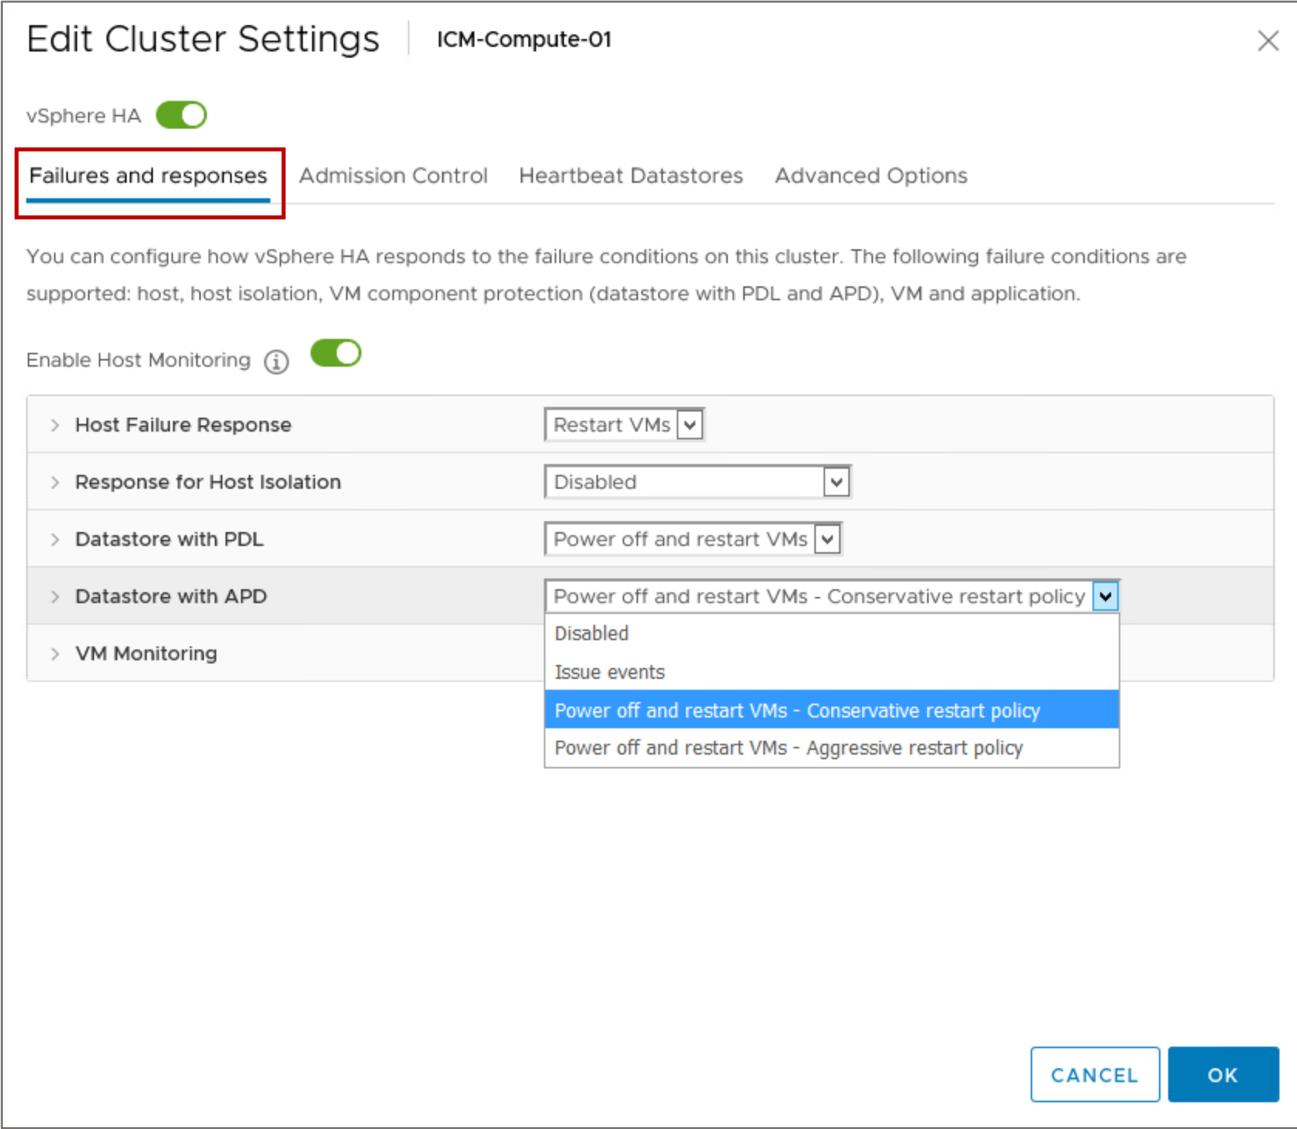Toggle the vSphere HA switch

pos(181,115)
